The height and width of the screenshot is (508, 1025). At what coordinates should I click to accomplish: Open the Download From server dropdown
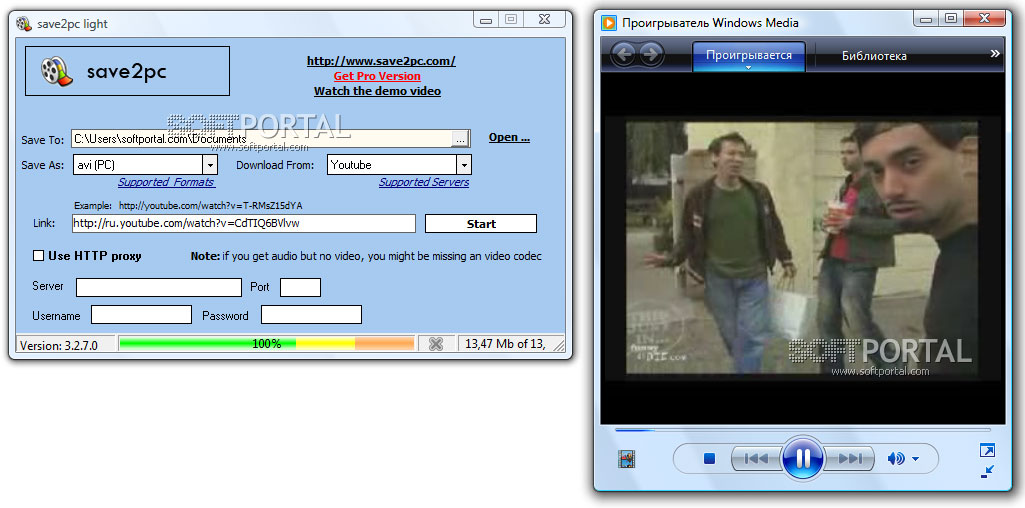(463, 165)
